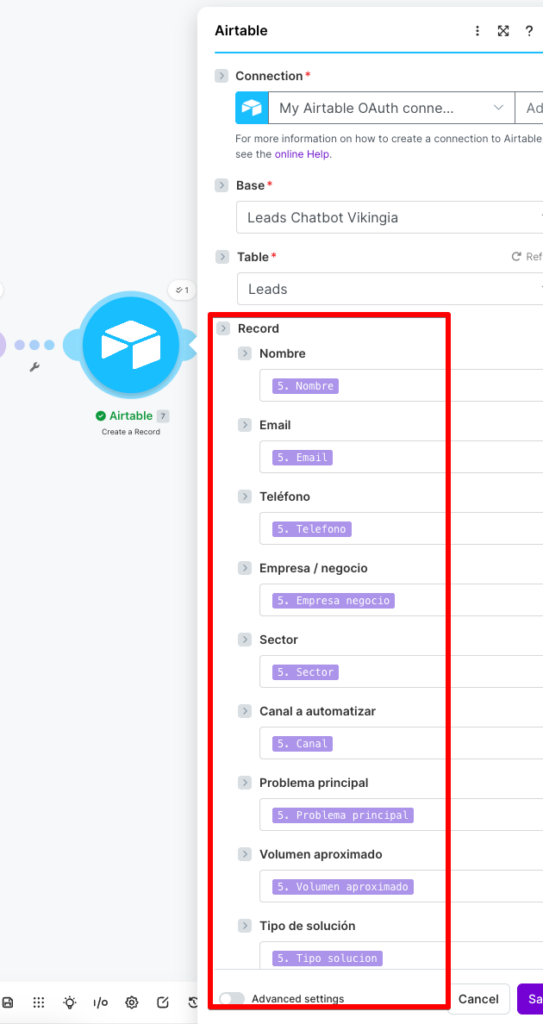Expand the chevron next to Connection
Screen dimensions: 543x1024
222,76
